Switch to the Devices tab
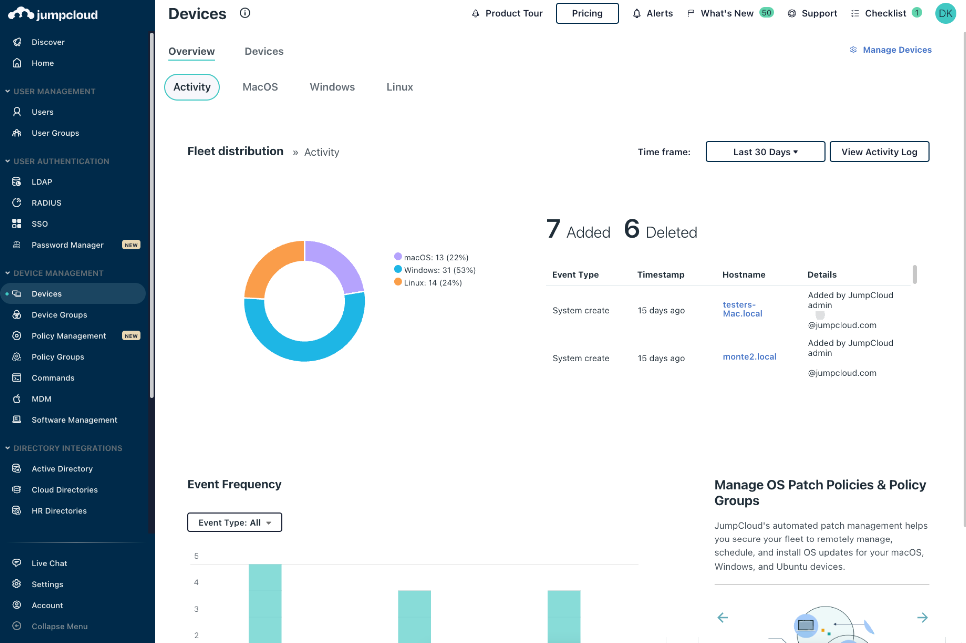The width and height of the screenshot is (966, 643). (263, 51)
